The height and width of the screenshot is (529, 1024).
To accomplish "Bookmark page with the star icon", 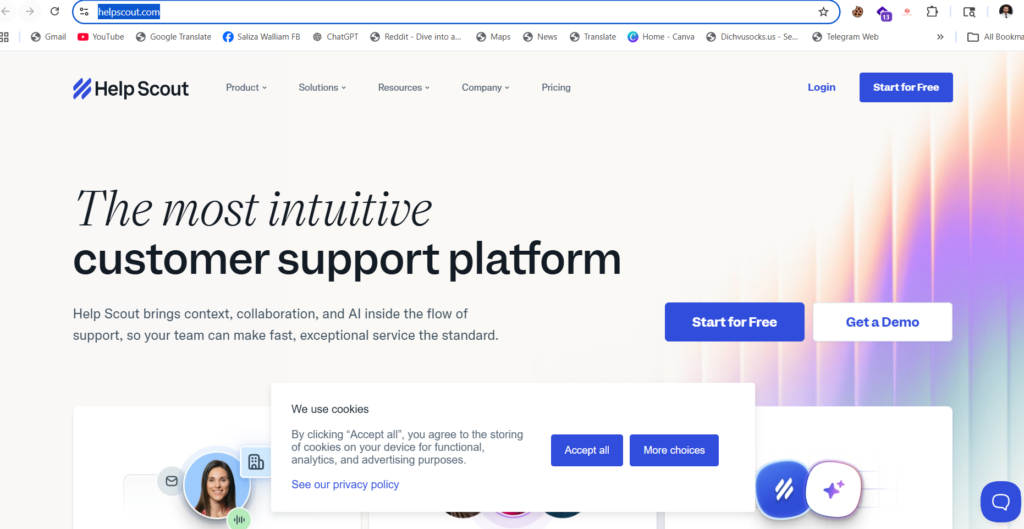I will tap(824, 12).
